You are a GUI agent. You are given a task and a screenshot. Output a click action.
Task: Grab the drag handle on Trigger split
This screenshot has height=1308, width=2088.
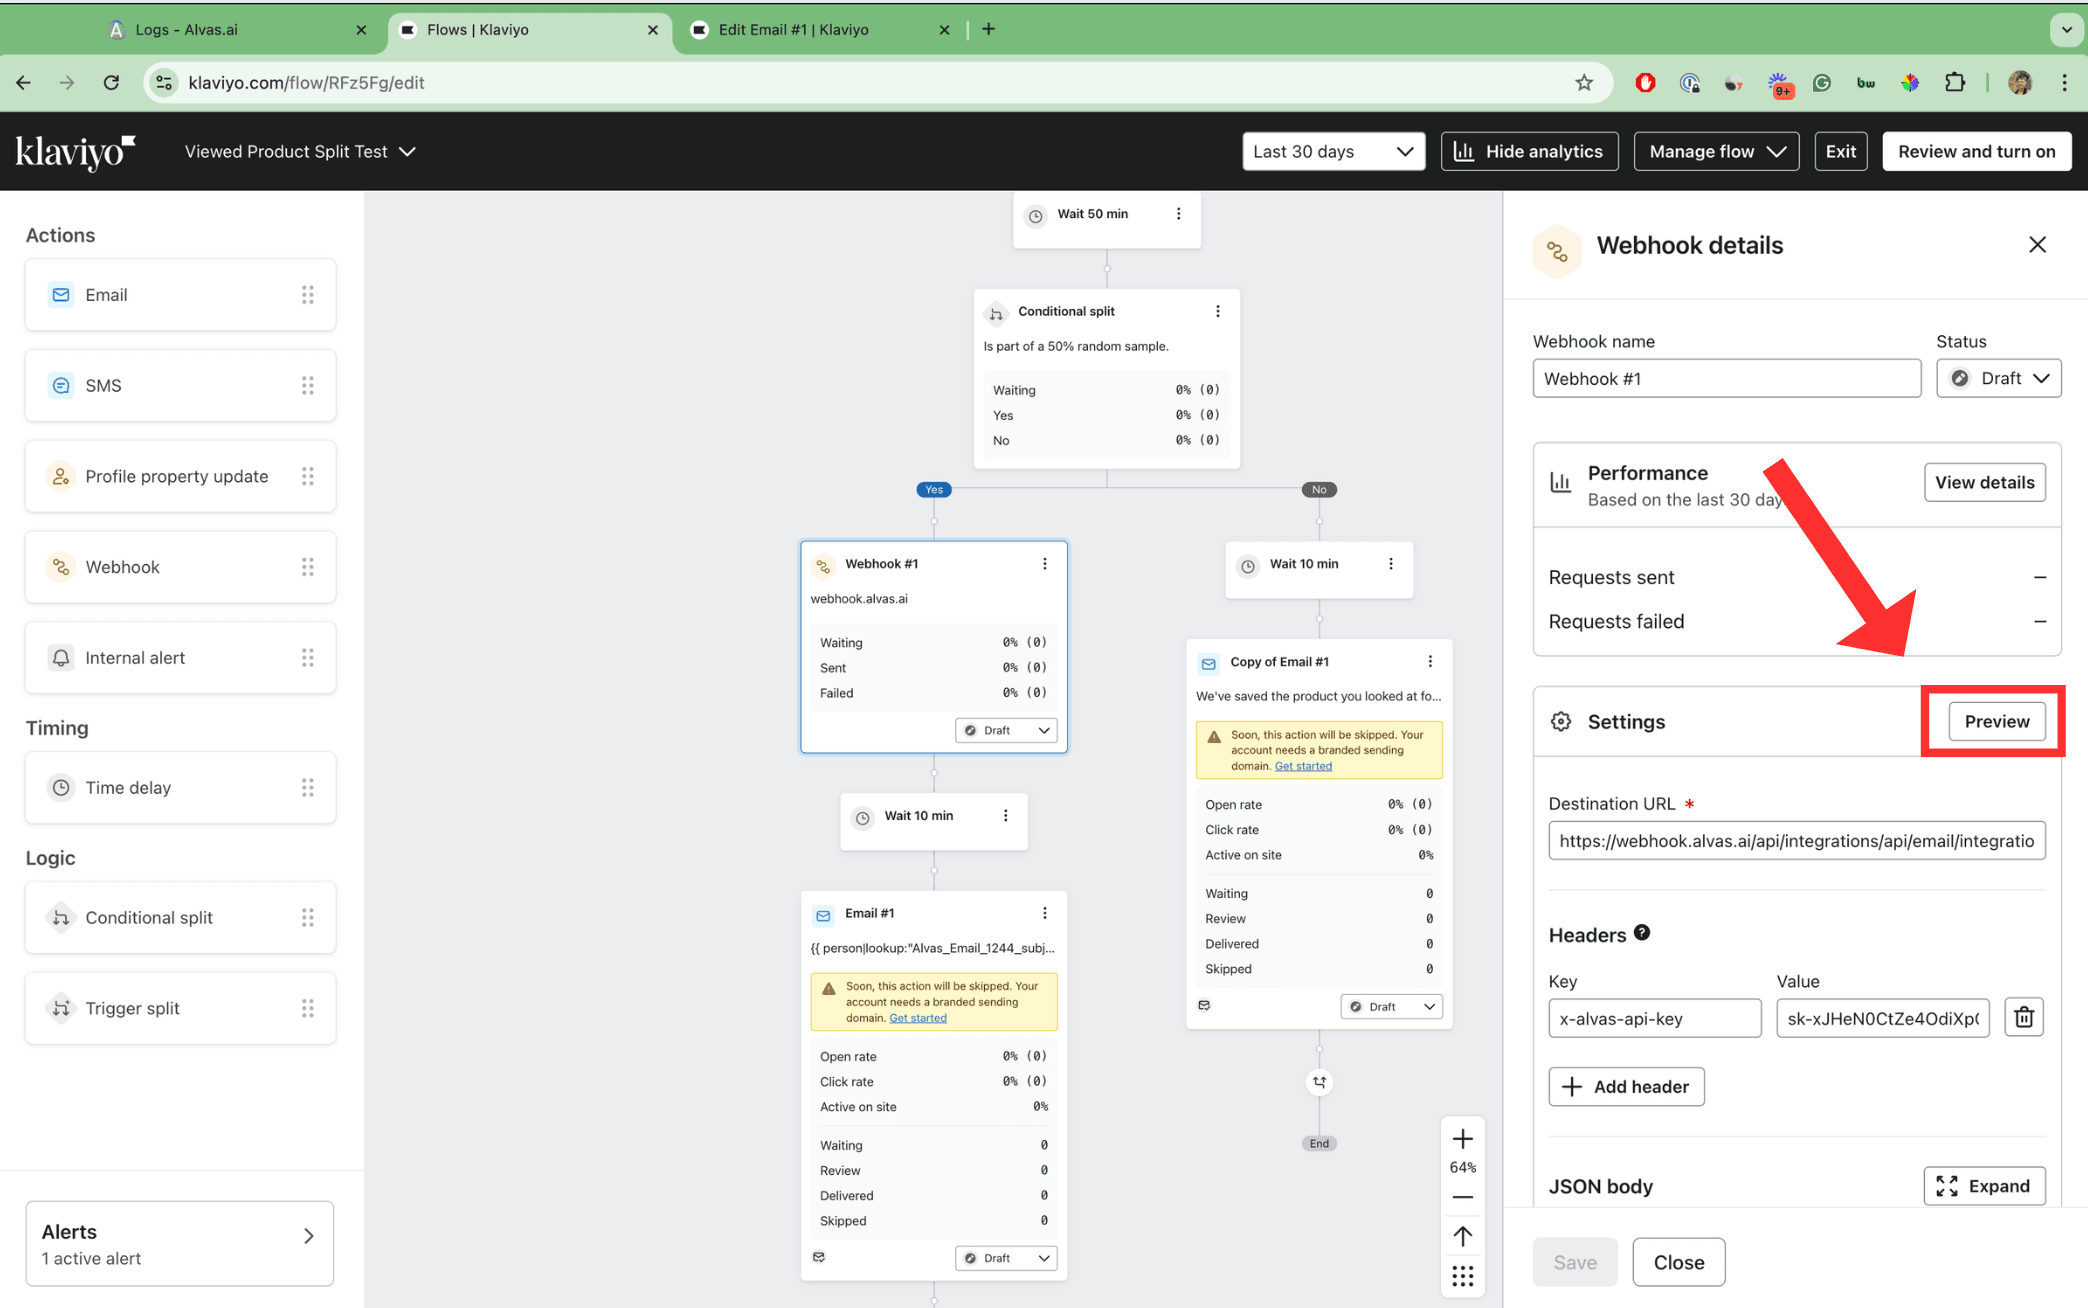308,1008
